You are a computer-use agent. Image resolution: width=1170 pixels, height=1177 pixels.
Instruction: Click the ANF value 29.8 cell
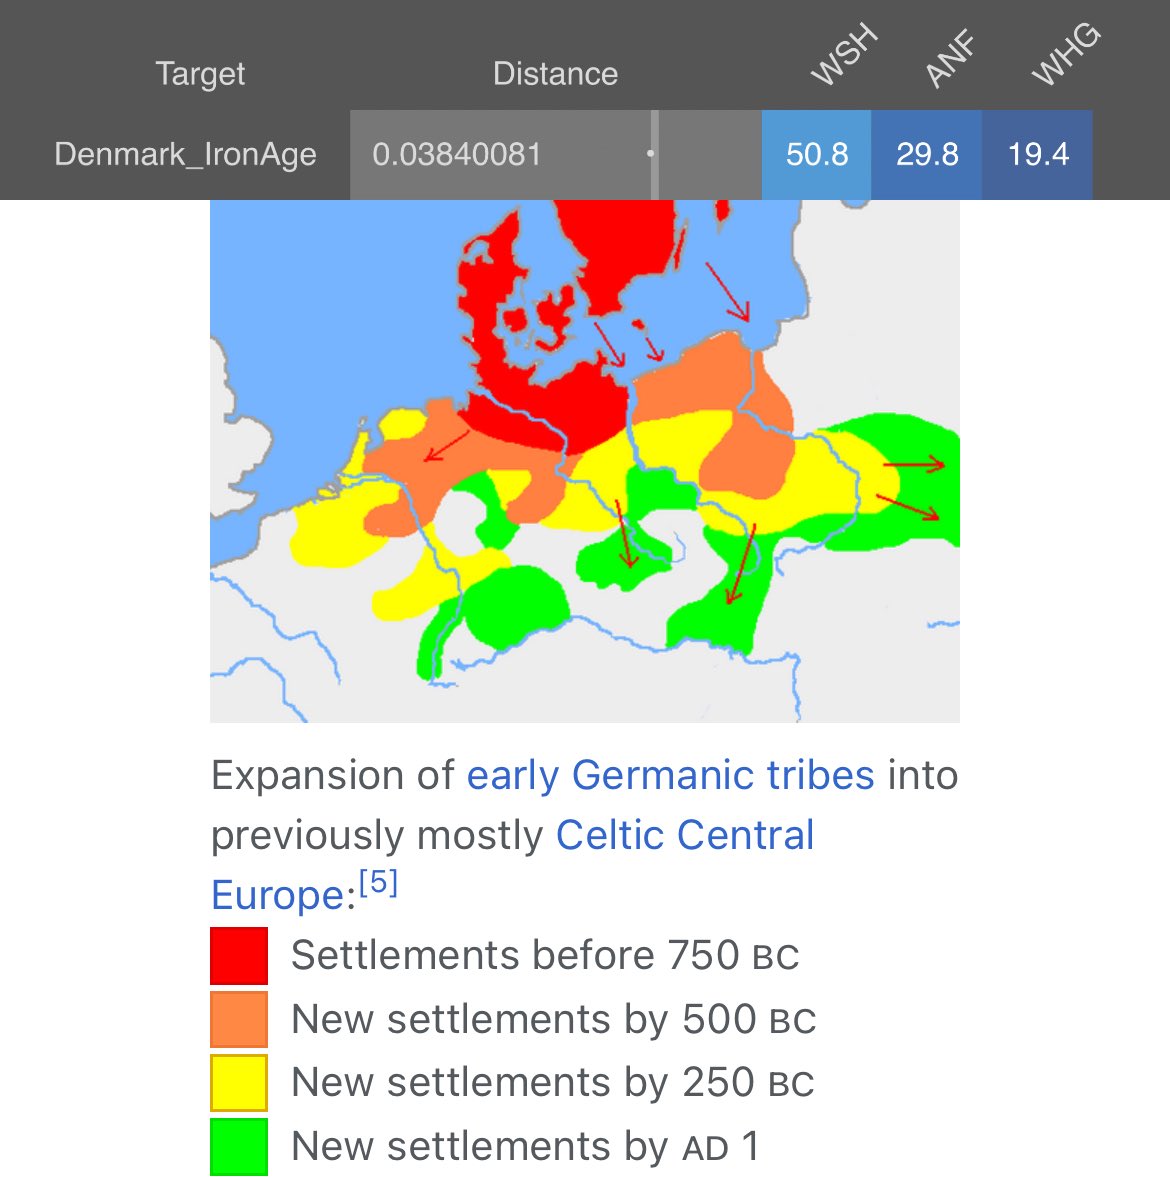click(x=927, y=155)
